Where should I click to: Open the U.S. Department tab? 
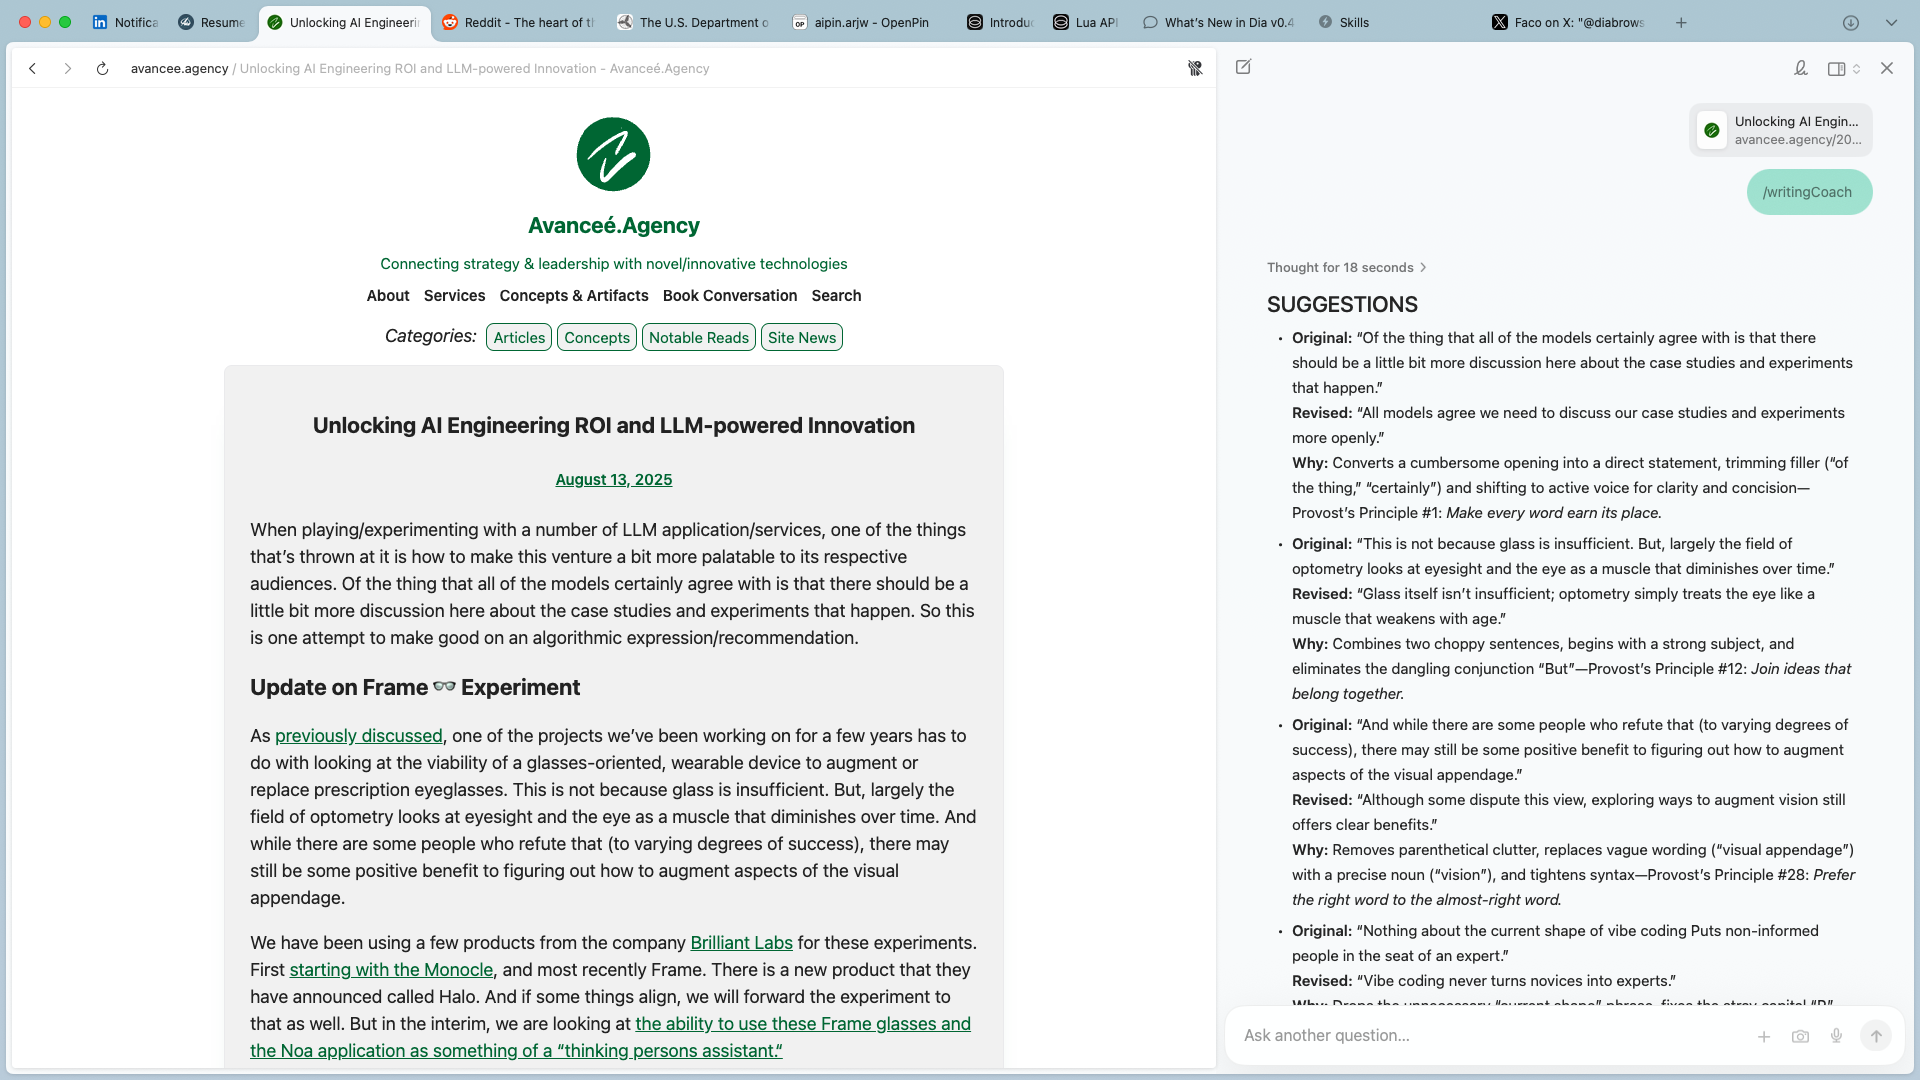693,22
